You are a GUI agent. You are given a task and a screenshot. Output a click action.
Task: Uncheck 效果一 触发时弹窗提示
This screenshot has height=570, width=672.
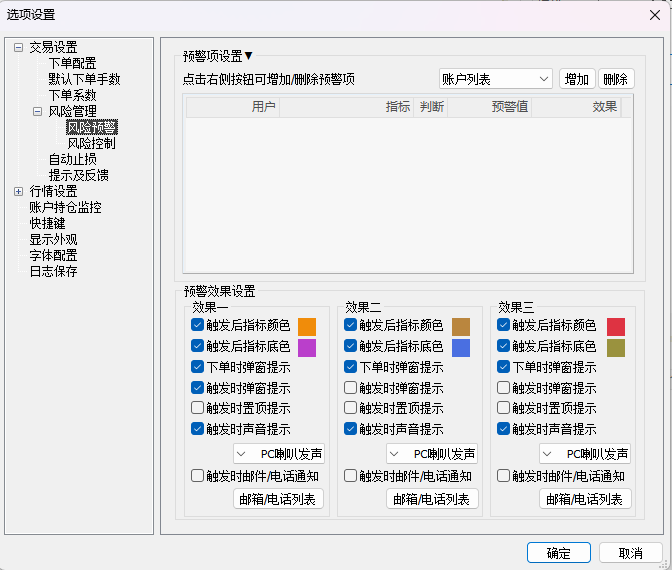(x=197, y=387)
